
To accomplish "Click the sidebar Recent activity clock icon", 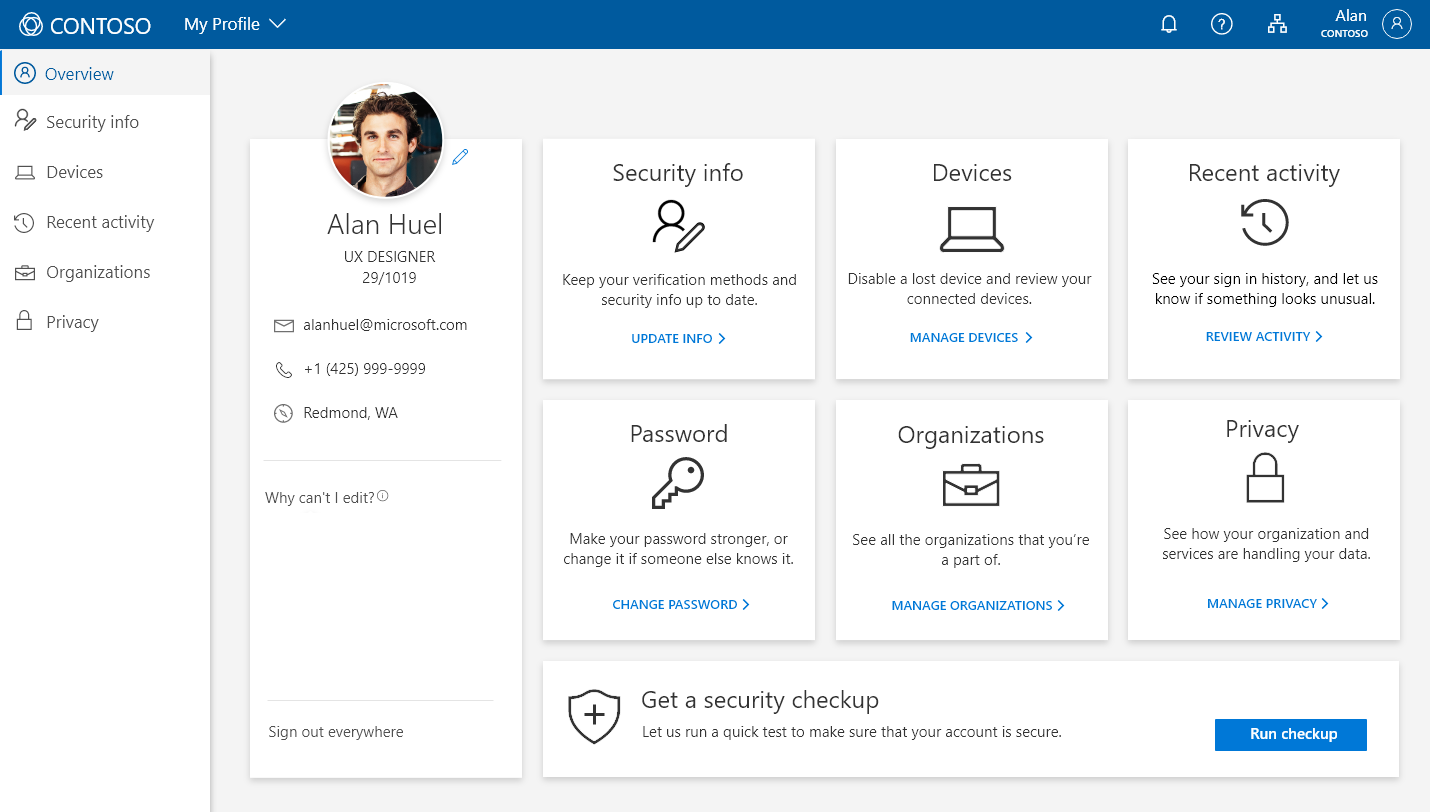I will click(25, 222).
